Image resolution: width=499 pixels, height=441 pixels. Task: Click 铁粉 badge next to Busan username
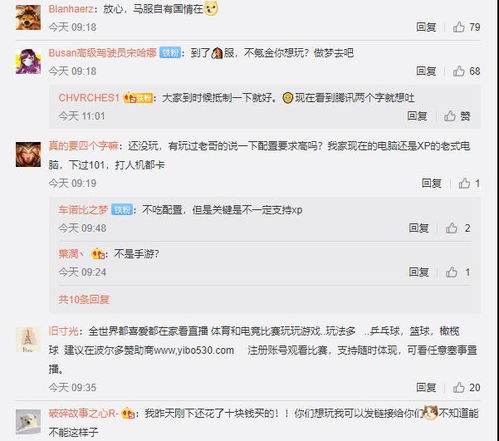[170, 53]
